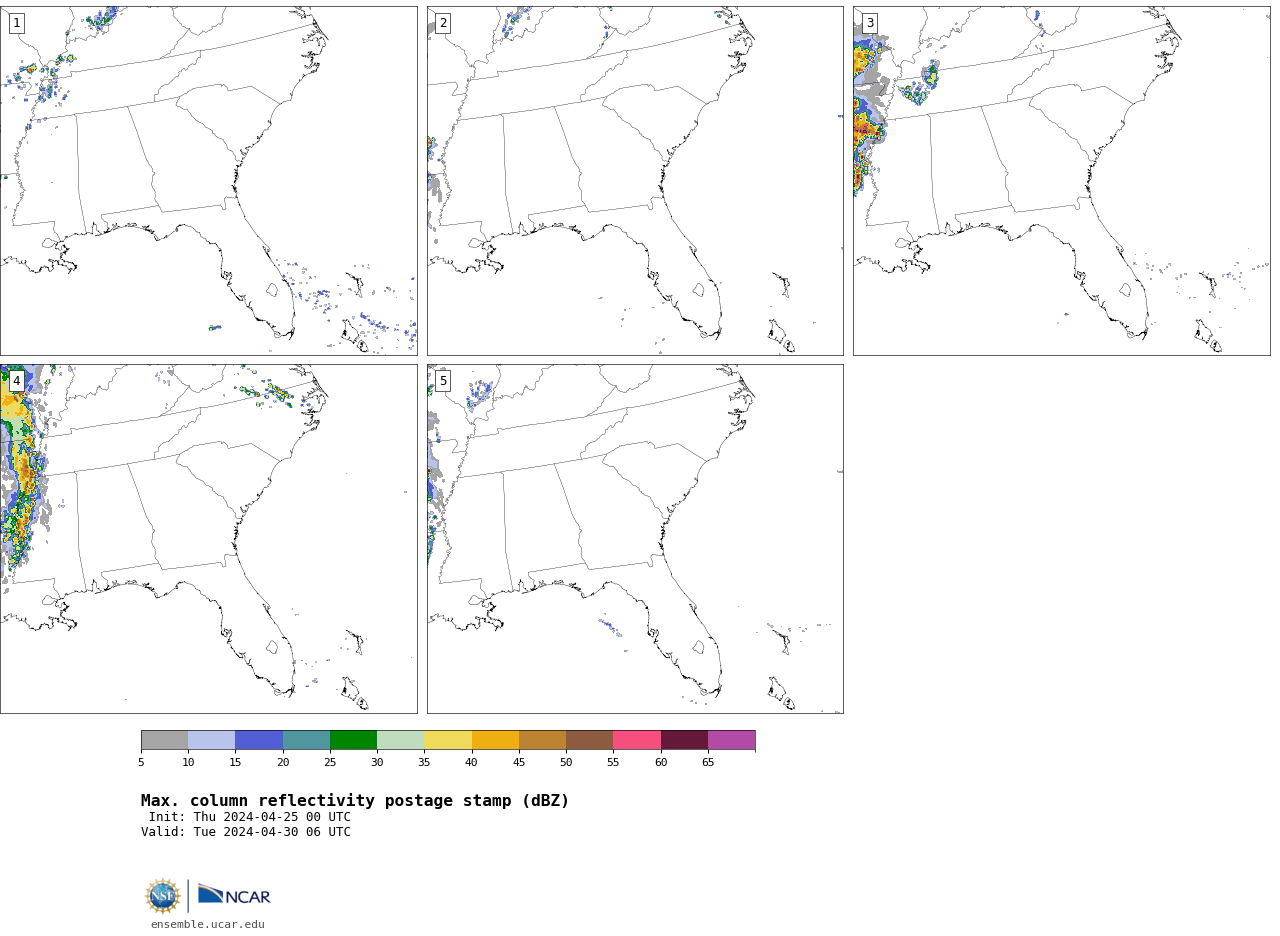Click the dark green 25-30 dBZ swatch
Viewport: 1280px width, 936px height.
pyautogui.click(x=353, y=740)
